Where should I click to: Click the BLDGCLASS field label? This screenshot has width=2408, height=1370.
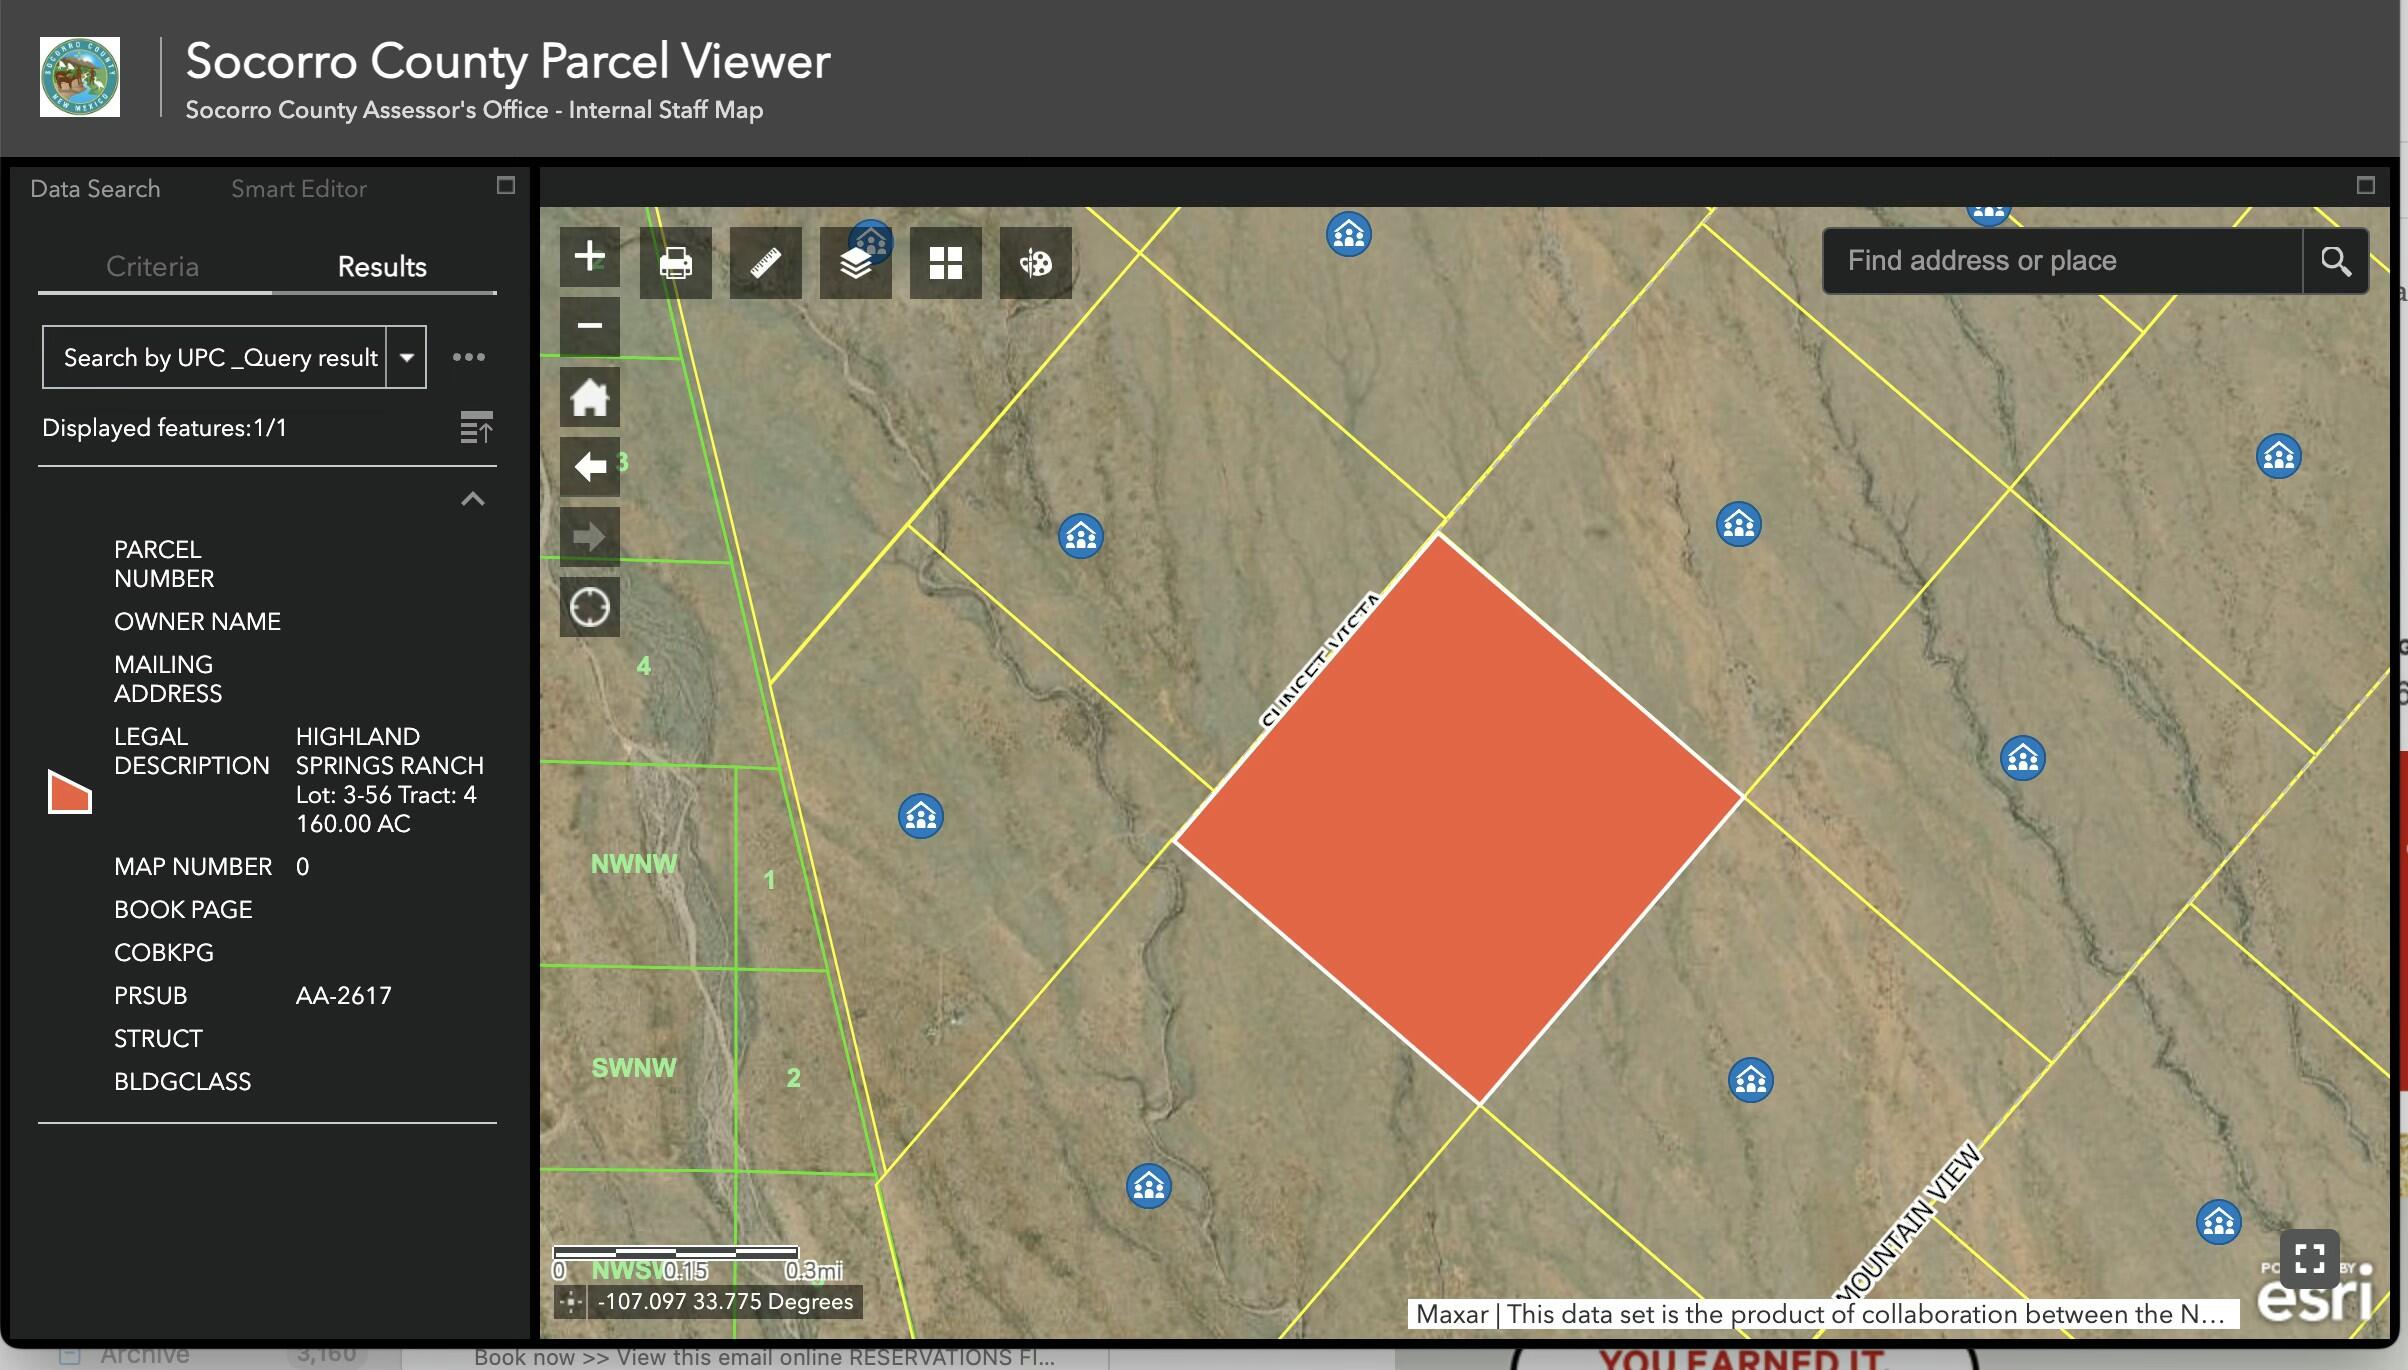[x=183, y=1082]
